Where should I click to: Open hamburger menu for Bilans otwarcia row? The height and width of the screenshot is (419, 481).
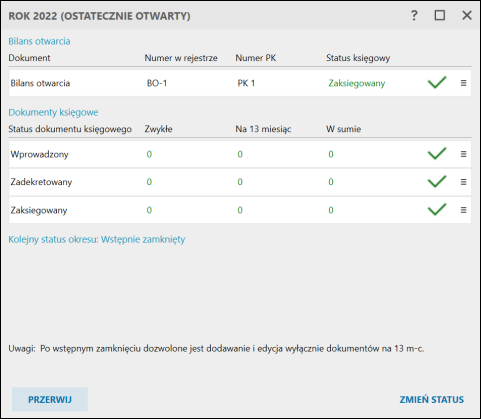tap(463, 83)
